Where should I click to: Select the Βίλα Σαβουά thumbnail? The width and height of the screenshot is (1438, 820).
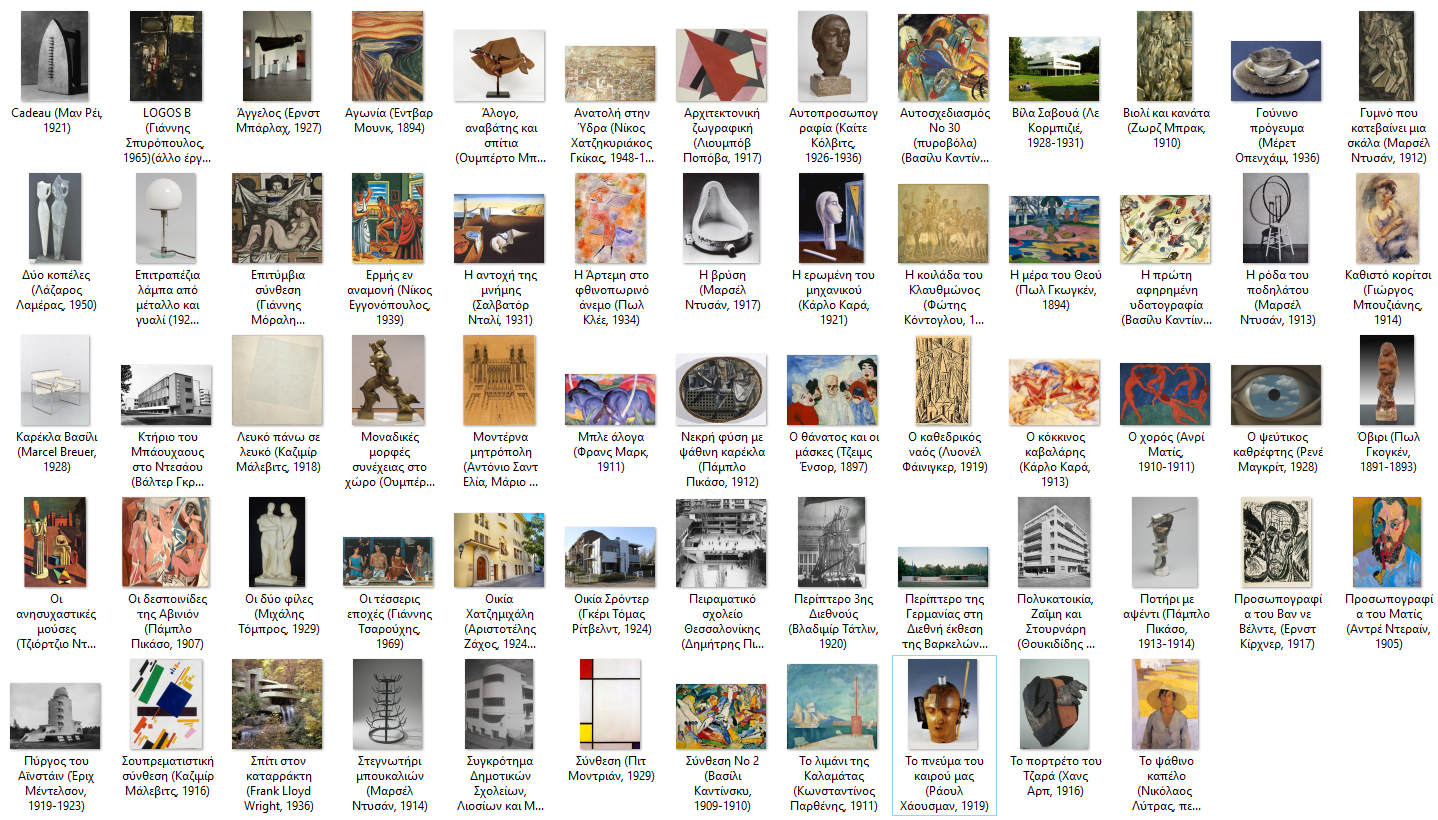click(x=1054, y=69)
